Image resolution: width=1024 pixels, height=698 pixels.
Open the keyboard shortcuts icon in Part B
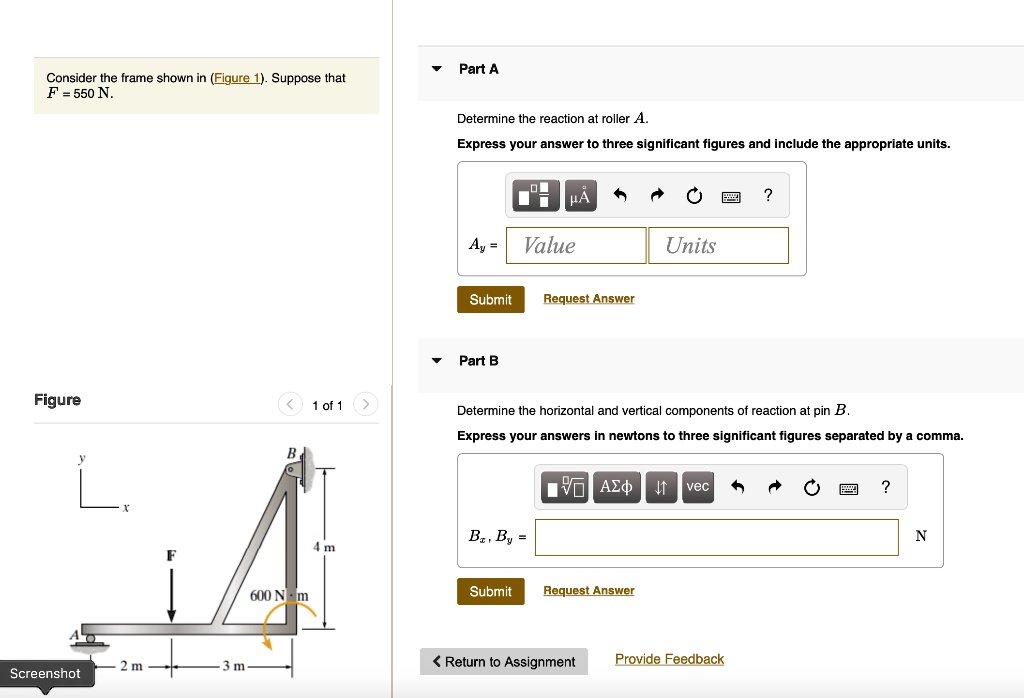point(849,487)
